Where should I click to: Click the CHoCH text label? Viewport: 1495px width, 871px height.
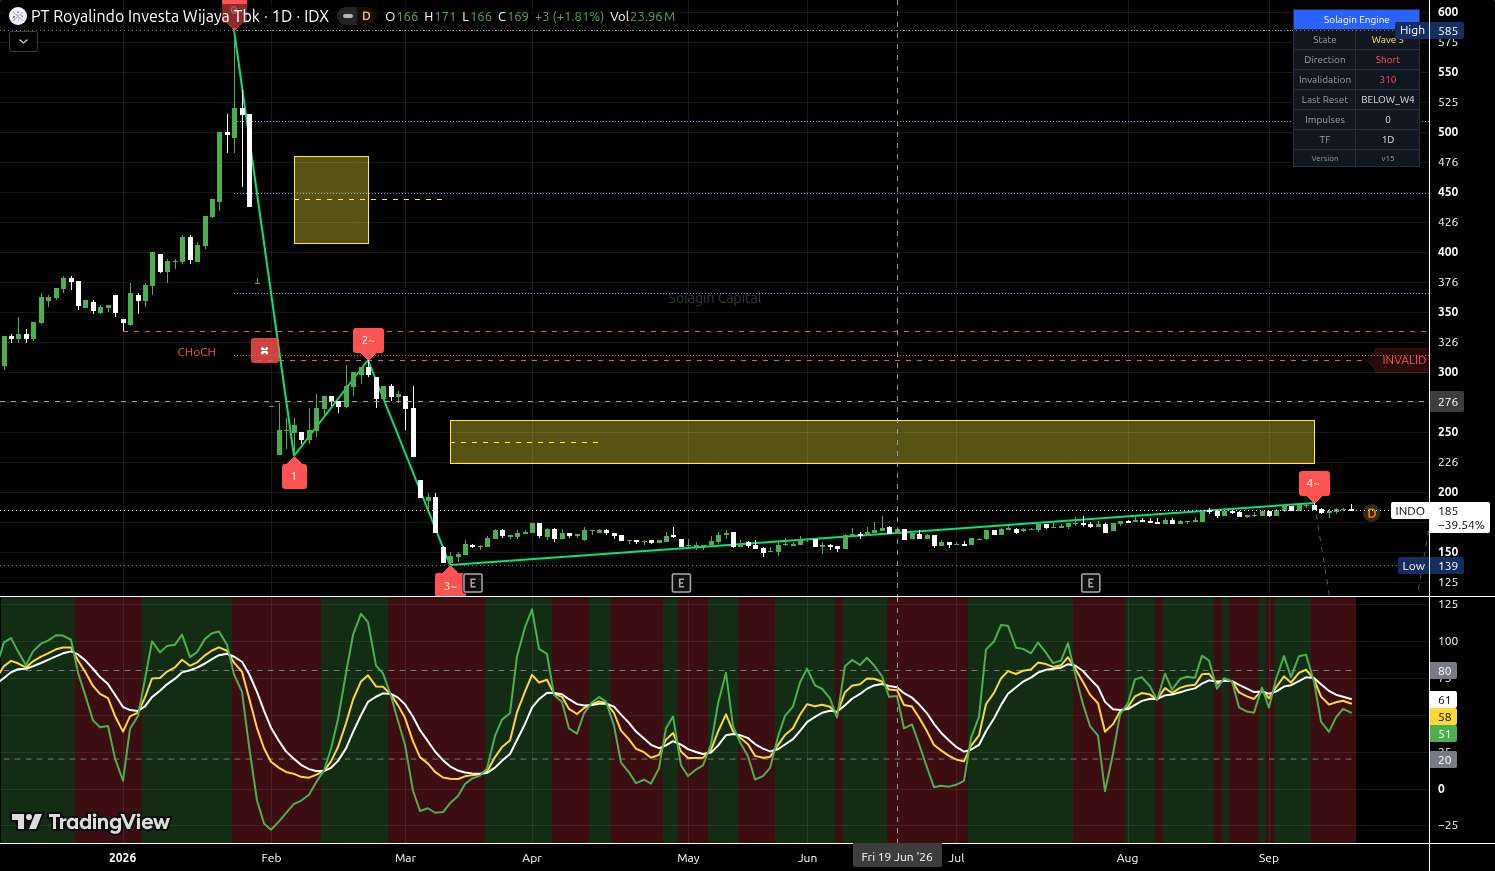click(197, 352)
